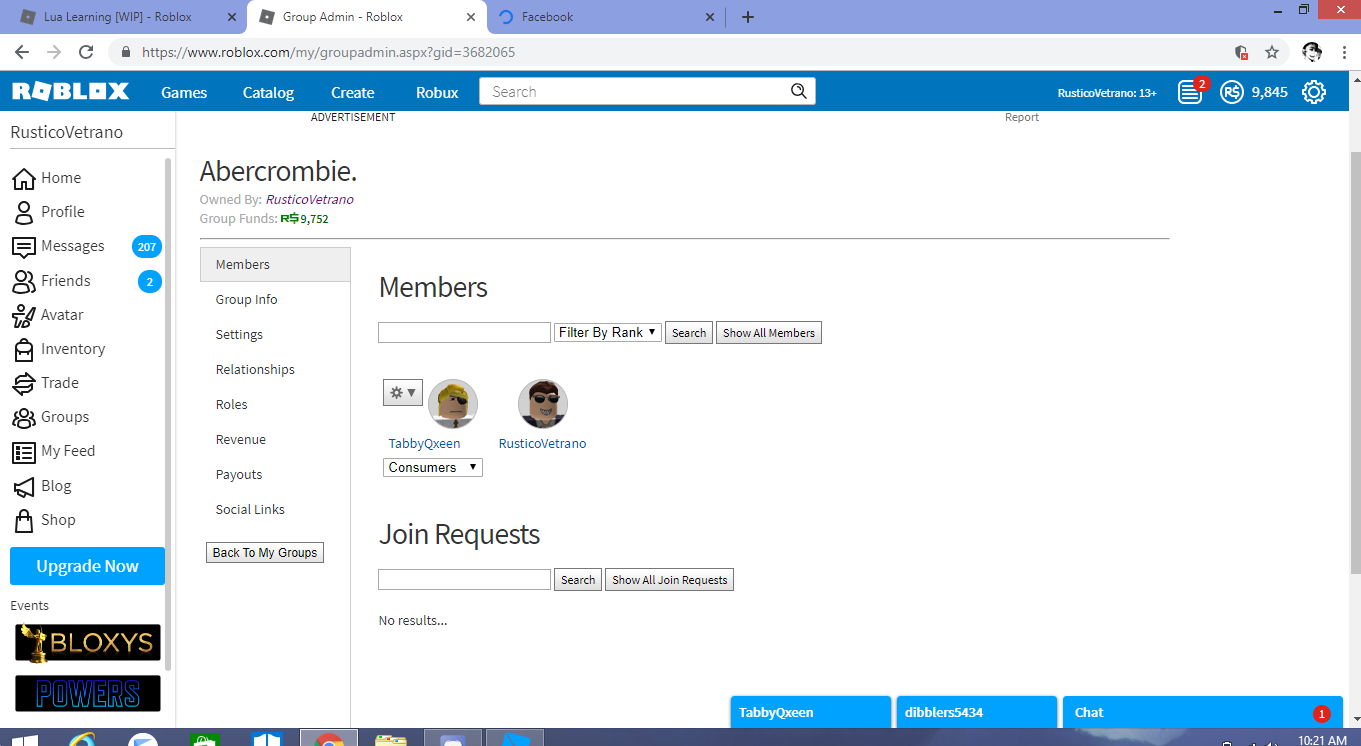Screen dimensions: 1361x746
Task: Click the Back To My Groups button
Action: (265, 552)
